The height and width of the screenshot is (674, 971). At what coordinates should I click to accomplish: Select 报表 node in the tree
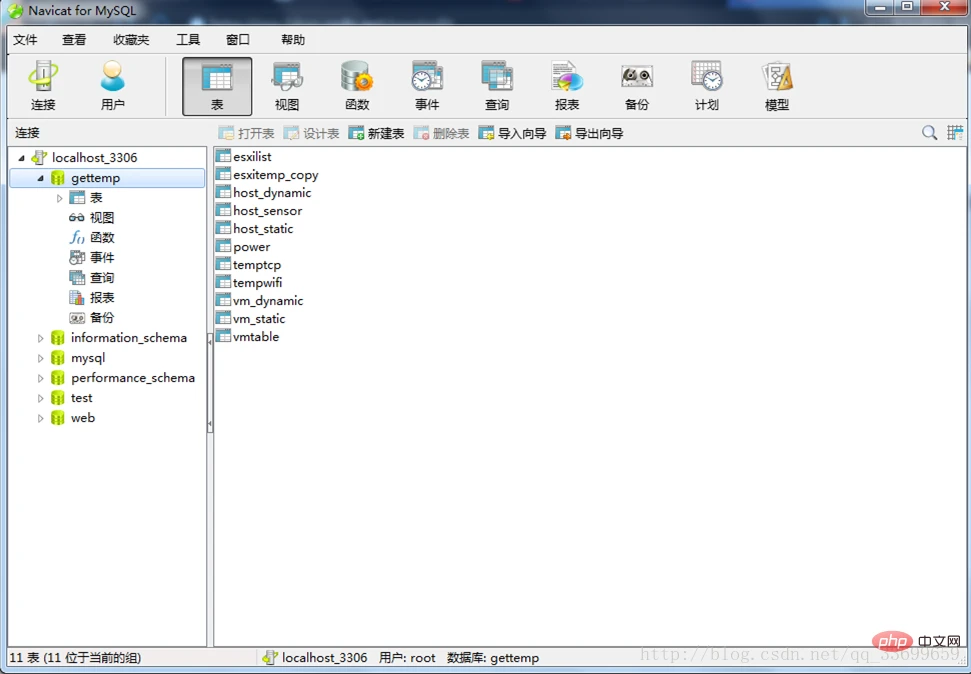[x=92, y=297]
